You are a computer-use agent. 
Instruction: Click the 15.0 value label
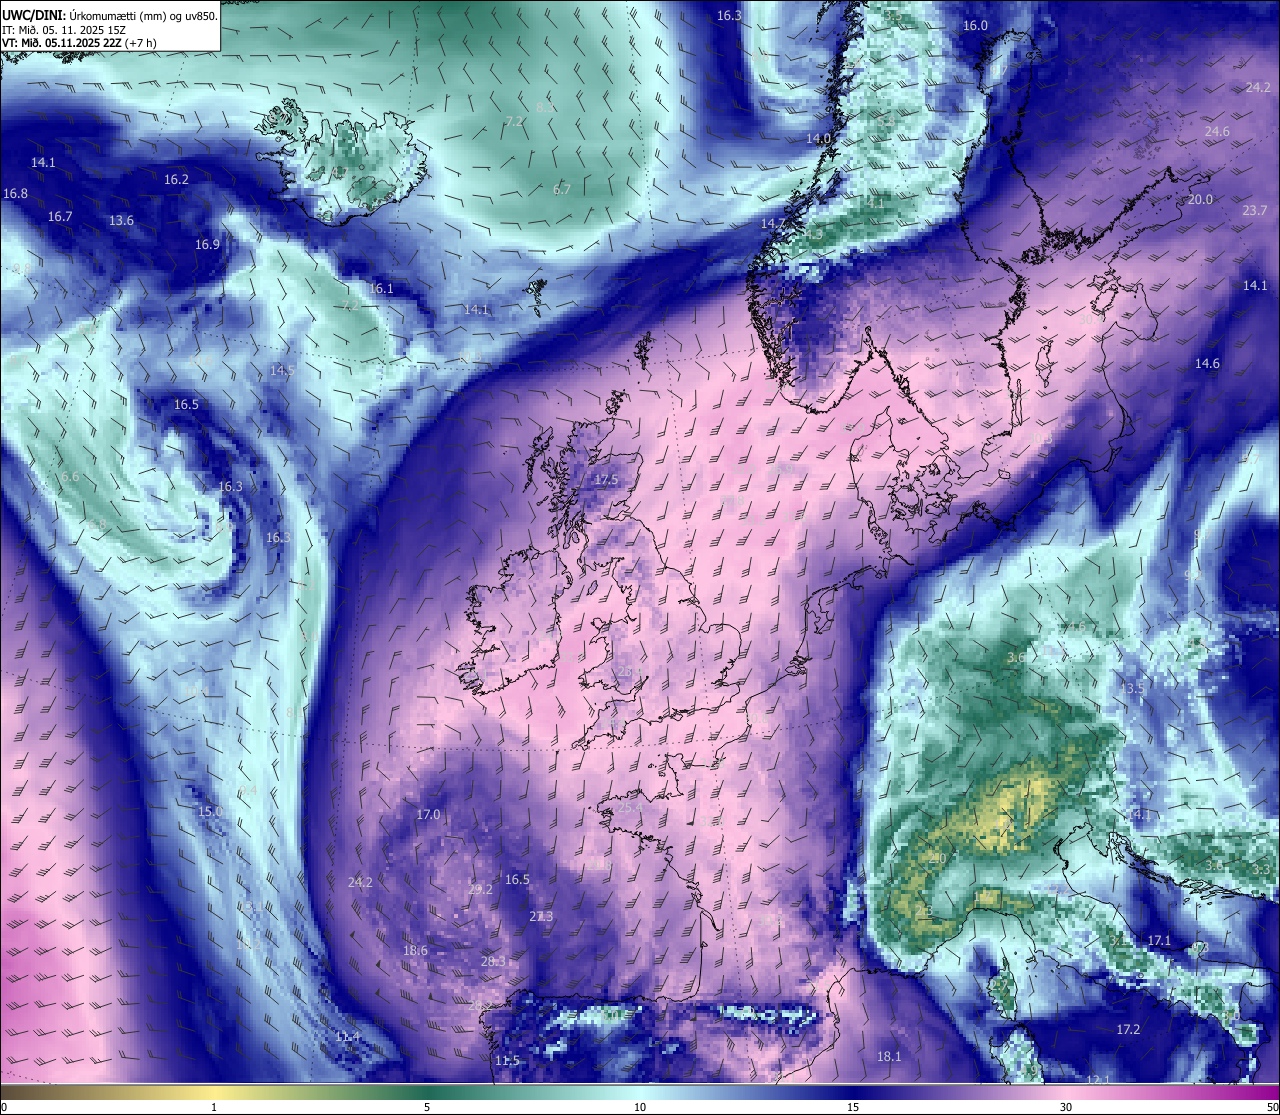[x=210, y=812]
